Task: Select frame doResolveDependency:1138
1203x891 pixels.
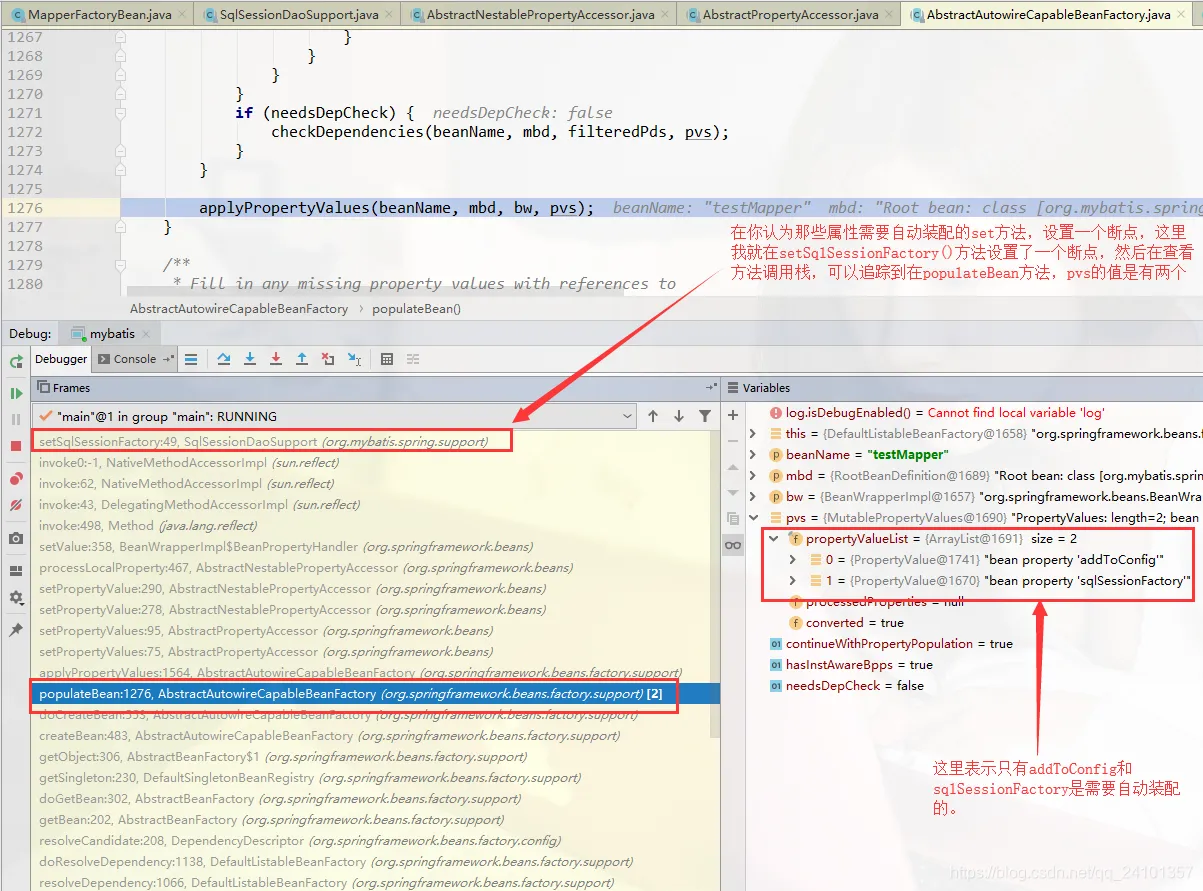Action: point(374,861)
